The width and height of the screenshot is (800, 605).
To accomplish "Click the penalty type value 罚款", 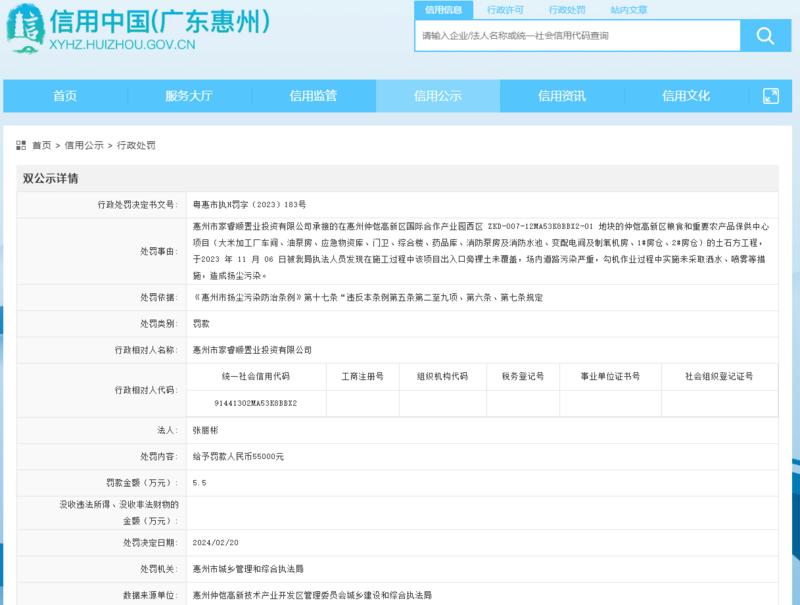I will (x=201, y=324).
